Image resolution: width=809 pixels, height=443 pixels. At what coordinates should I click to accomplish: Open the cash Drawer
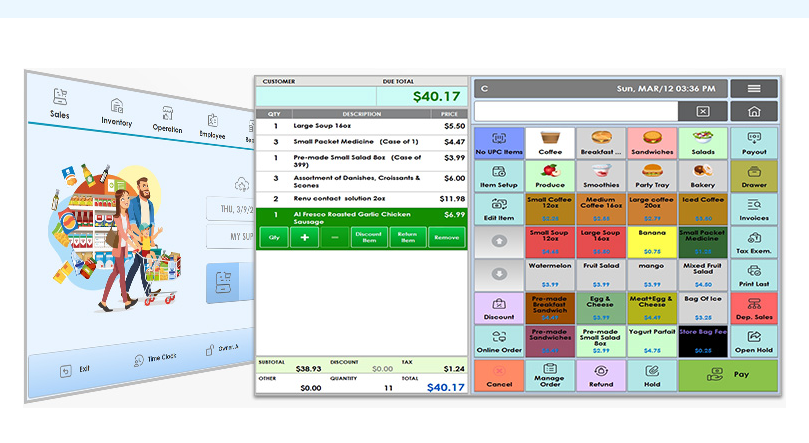754,176
